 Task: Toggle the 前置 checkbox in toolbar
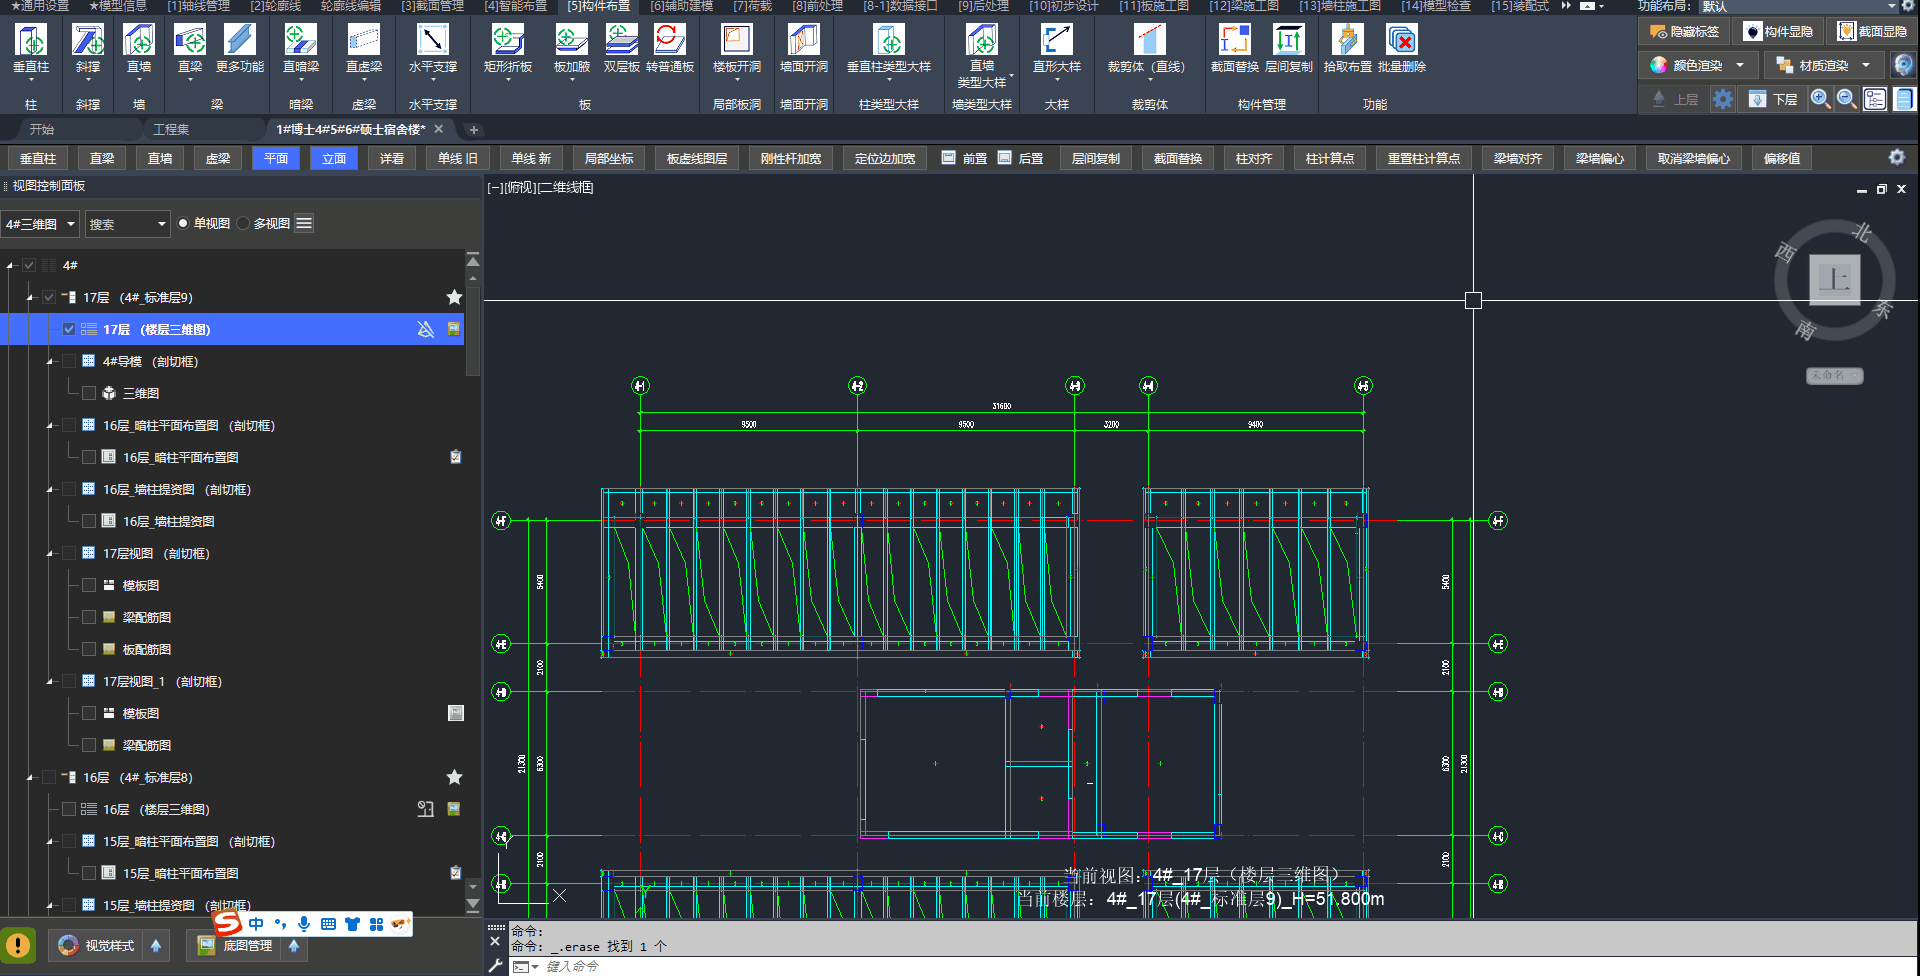(x=949, y=158)
